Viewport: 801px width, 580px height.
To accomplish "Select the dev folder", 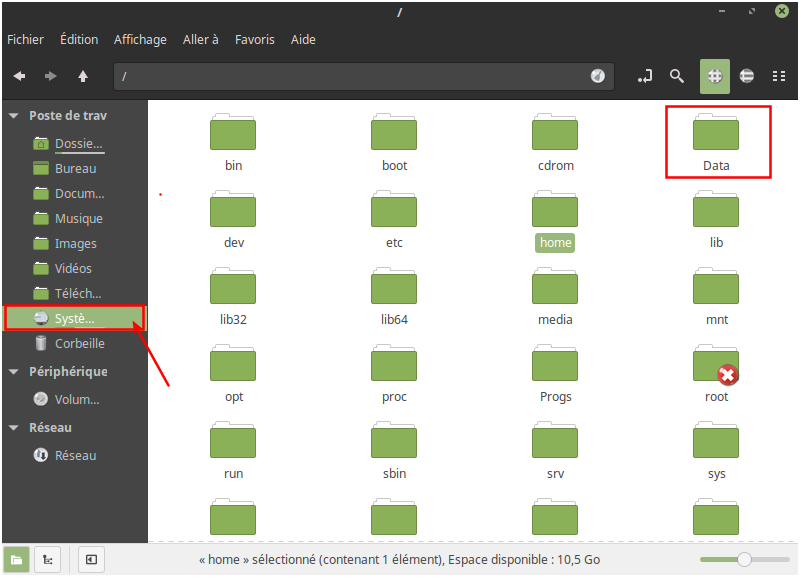I will 233,220.
